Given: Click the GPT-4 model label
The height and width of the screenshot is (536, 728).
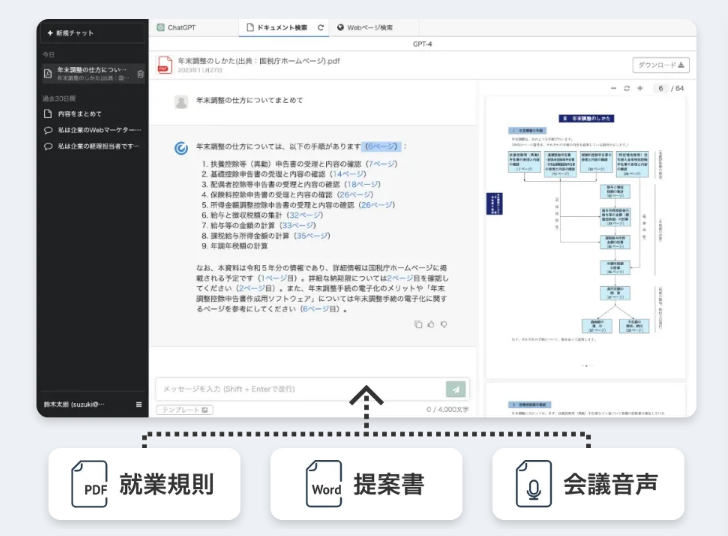Looking at the screenshot, I should (422, 44).
